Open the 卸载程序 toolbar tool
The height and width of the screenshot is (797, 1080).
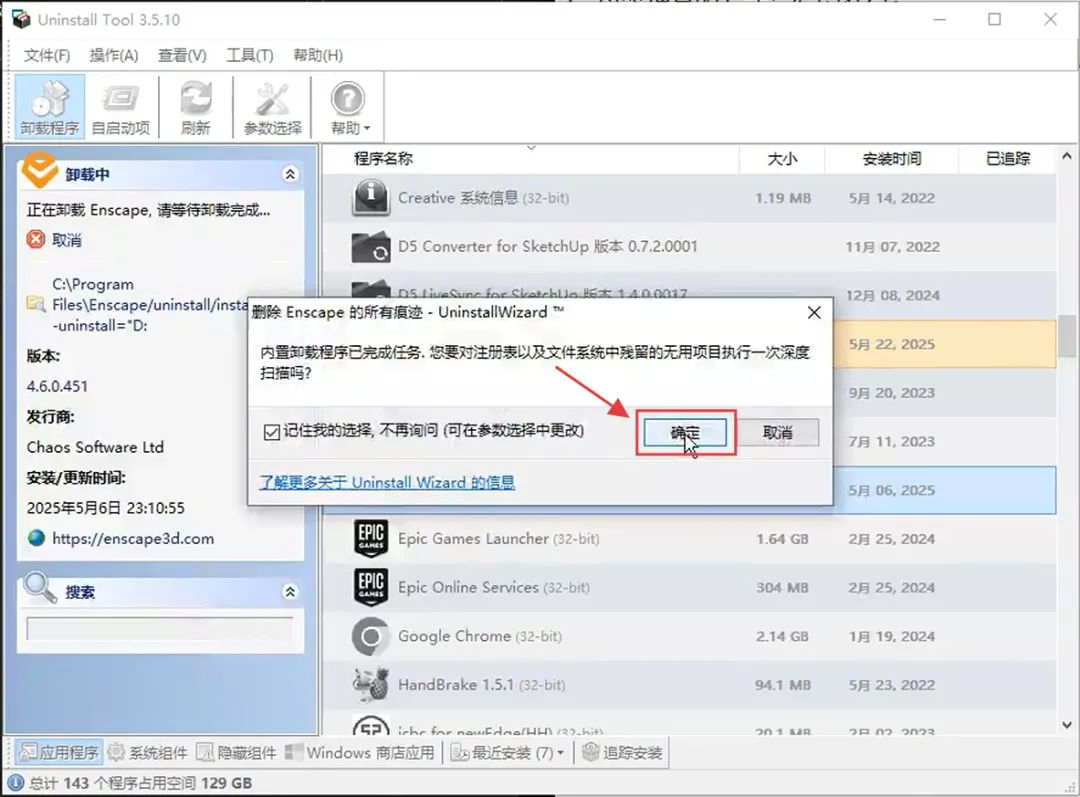tap(50, 107)
